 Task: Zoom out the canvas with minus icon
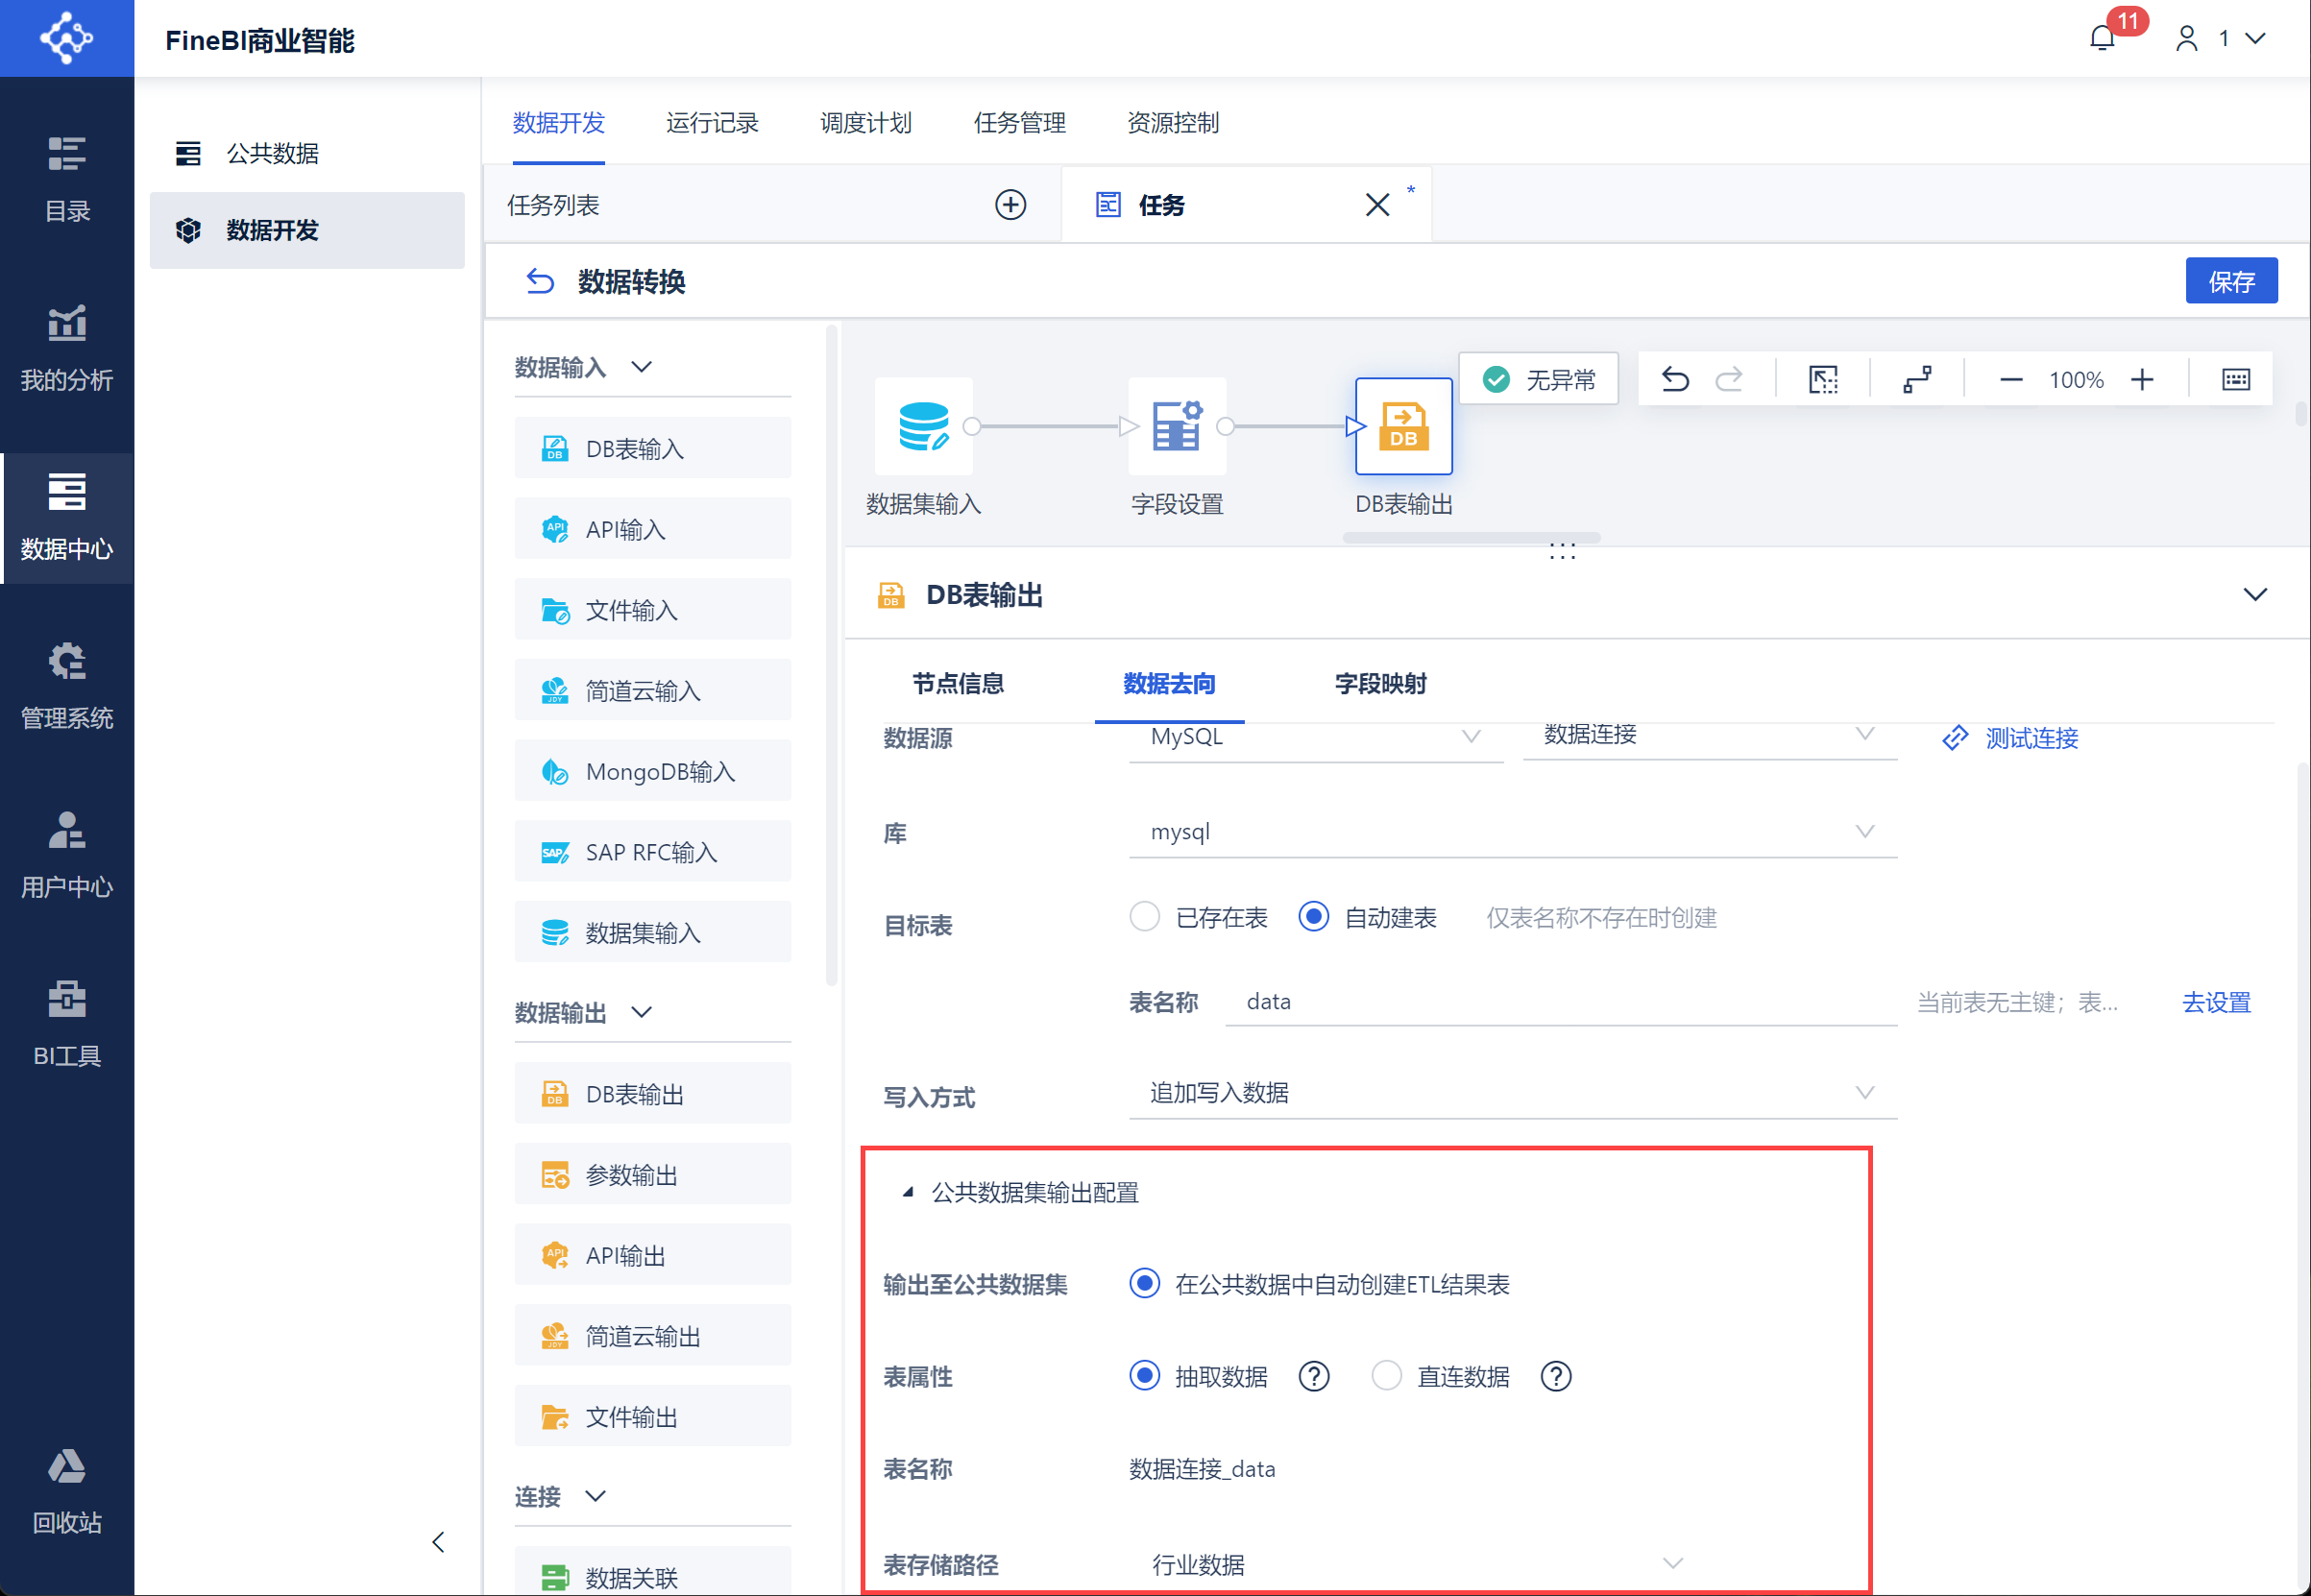[2011, 380]
